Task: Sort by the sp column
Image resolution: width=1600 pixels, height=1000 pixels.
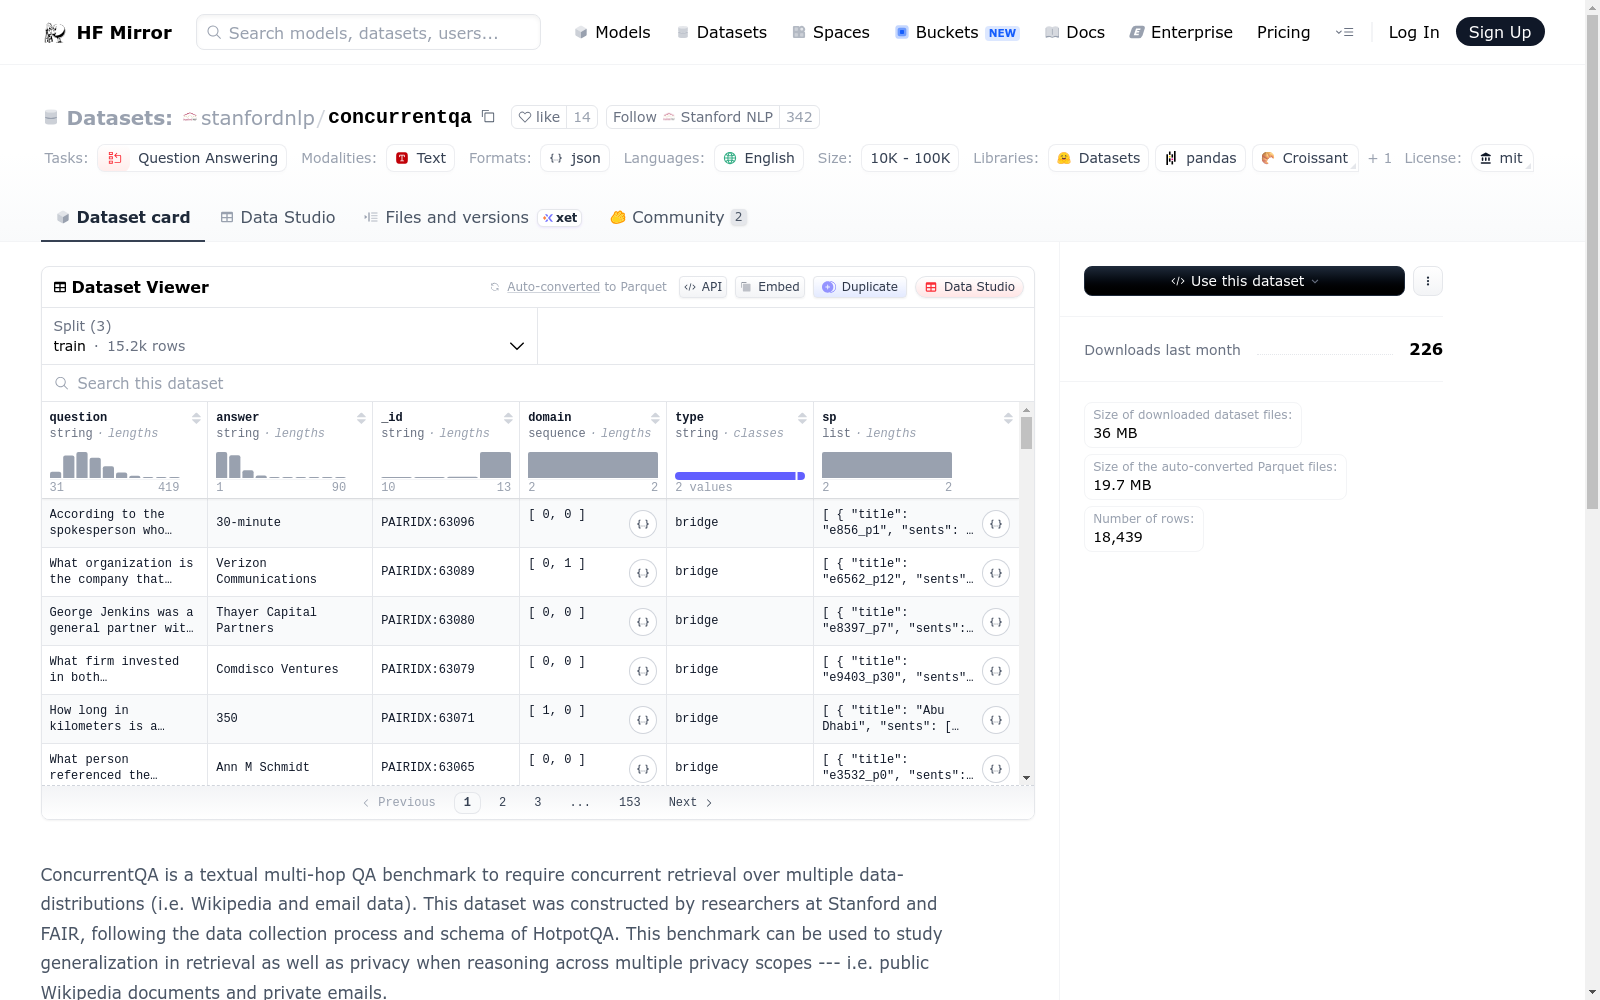Action: (1008, 418)
